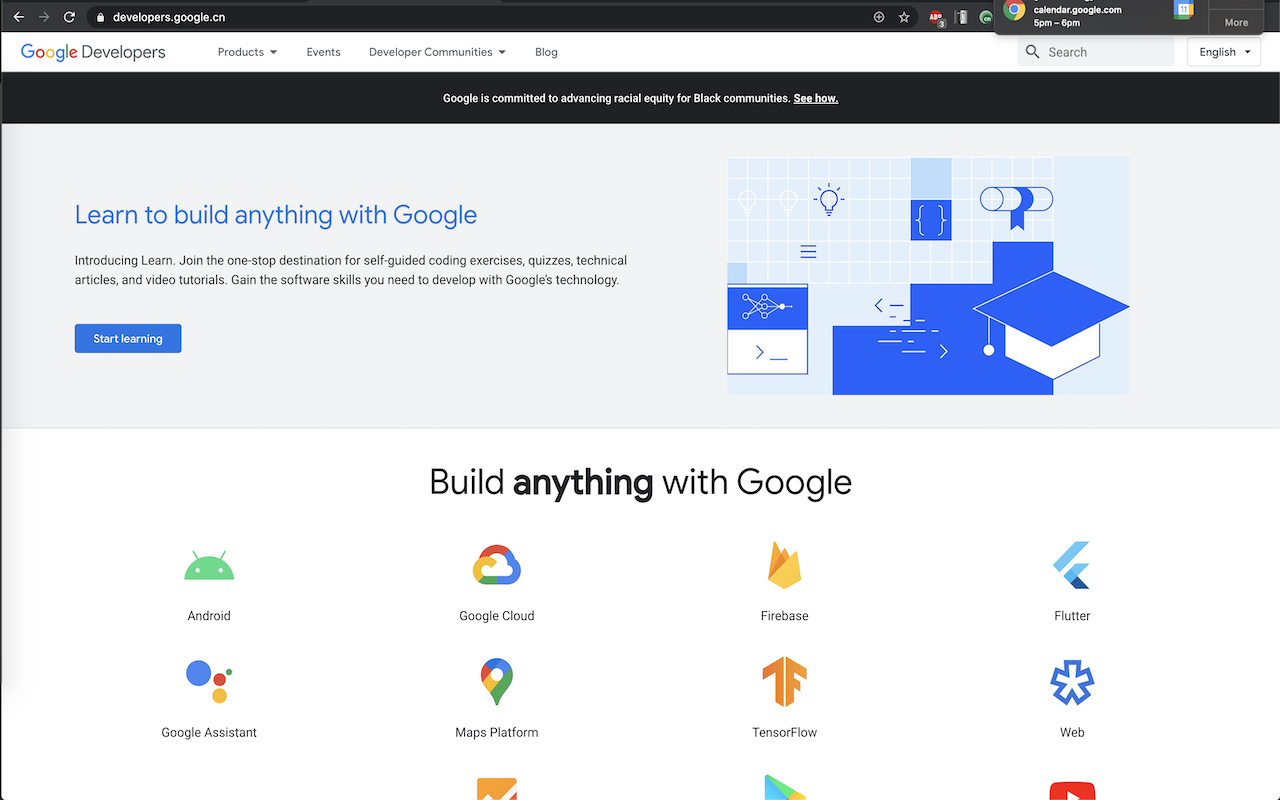Click the search magnifier icon

(1032, 51)
